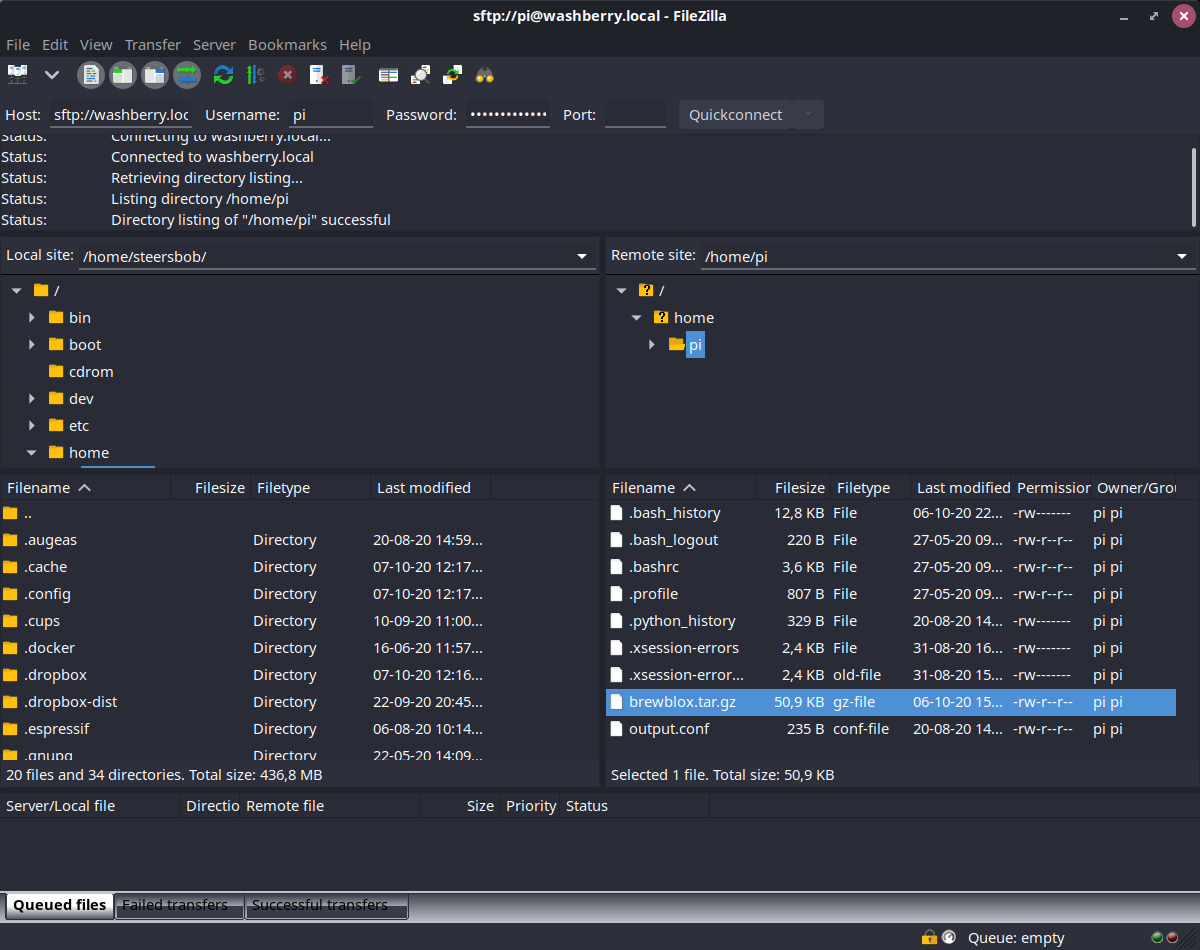The image size is (1200, 950).
Task: Click the .bash_history file icon
Action: (x=616, y=513)
